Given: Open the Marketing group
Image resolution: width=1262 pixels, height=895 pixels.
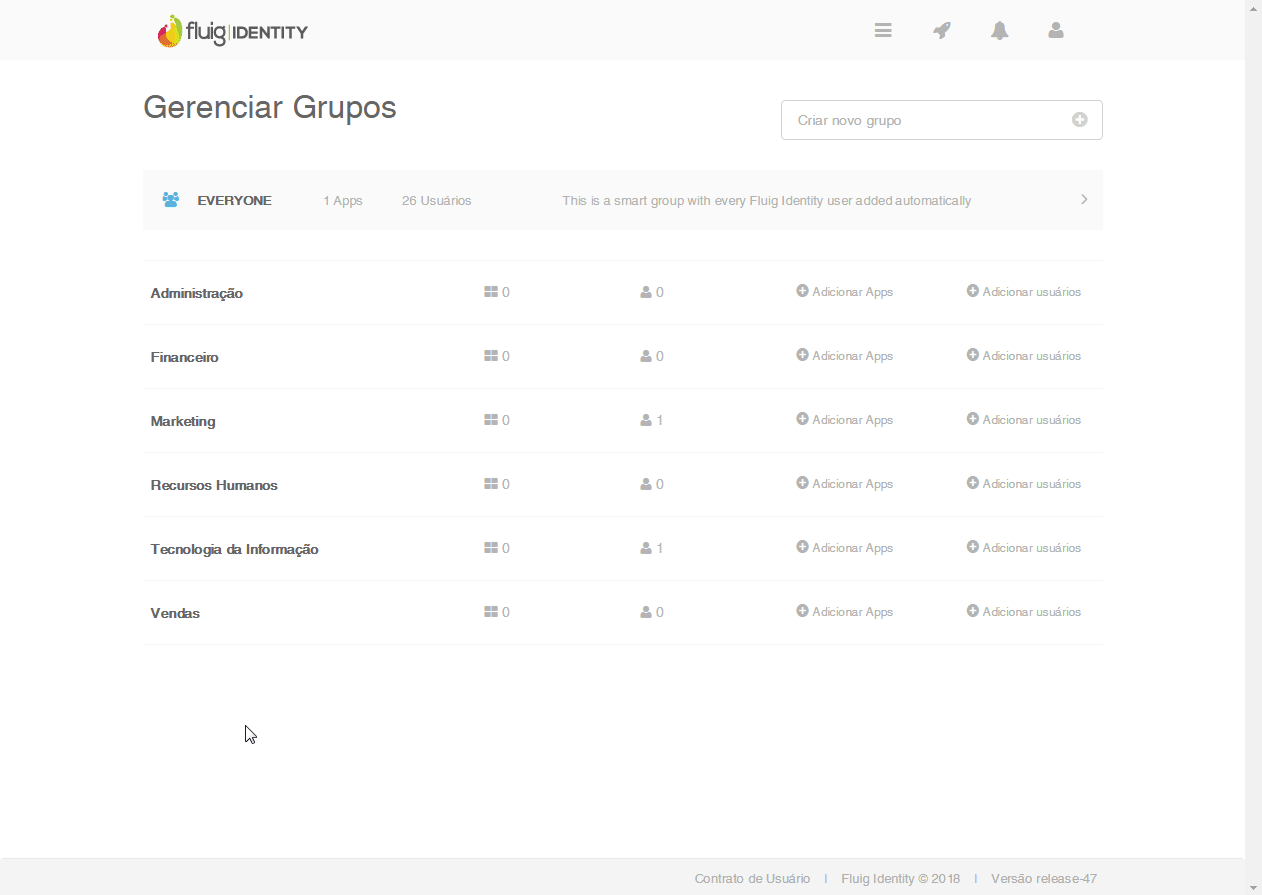Looking at the screenshot, I should point(183,421).
